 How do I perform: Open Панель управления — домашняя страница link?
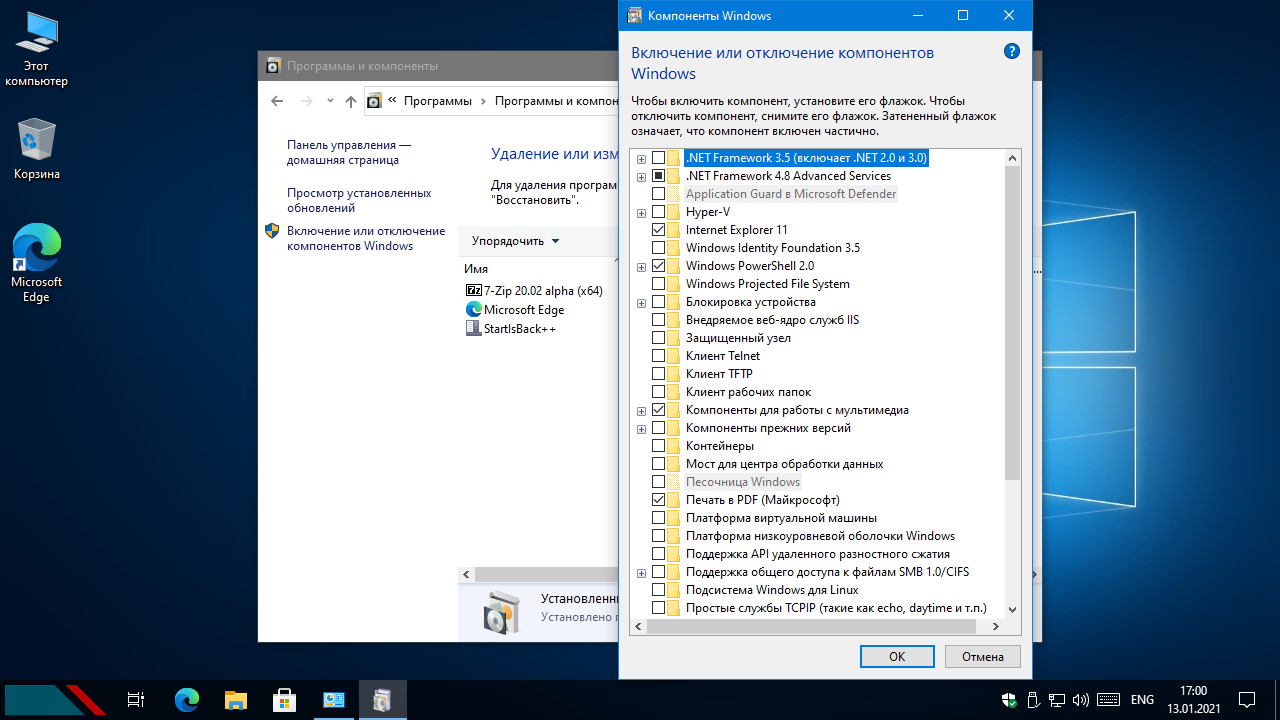tap(349, 152)
